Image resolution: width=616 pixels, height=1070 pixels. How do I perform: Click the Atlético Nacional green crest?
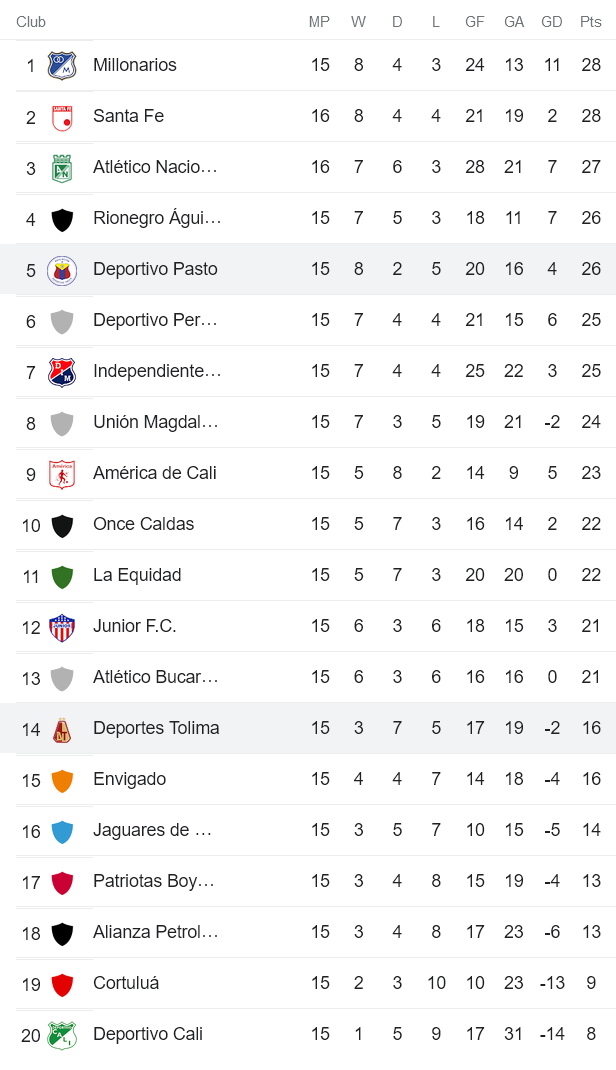[62, 167]
